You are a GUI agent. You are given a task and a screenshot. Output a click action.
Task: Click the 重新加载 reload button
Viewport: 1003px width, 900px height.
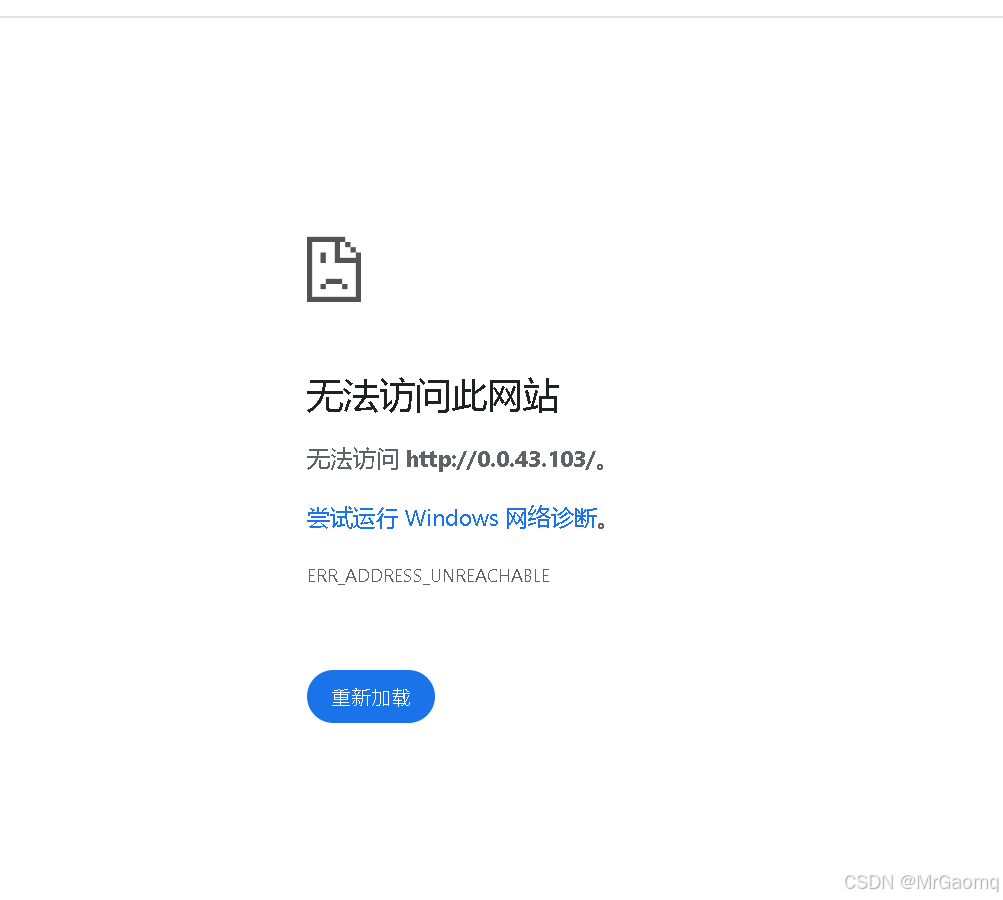pos(371,697)
